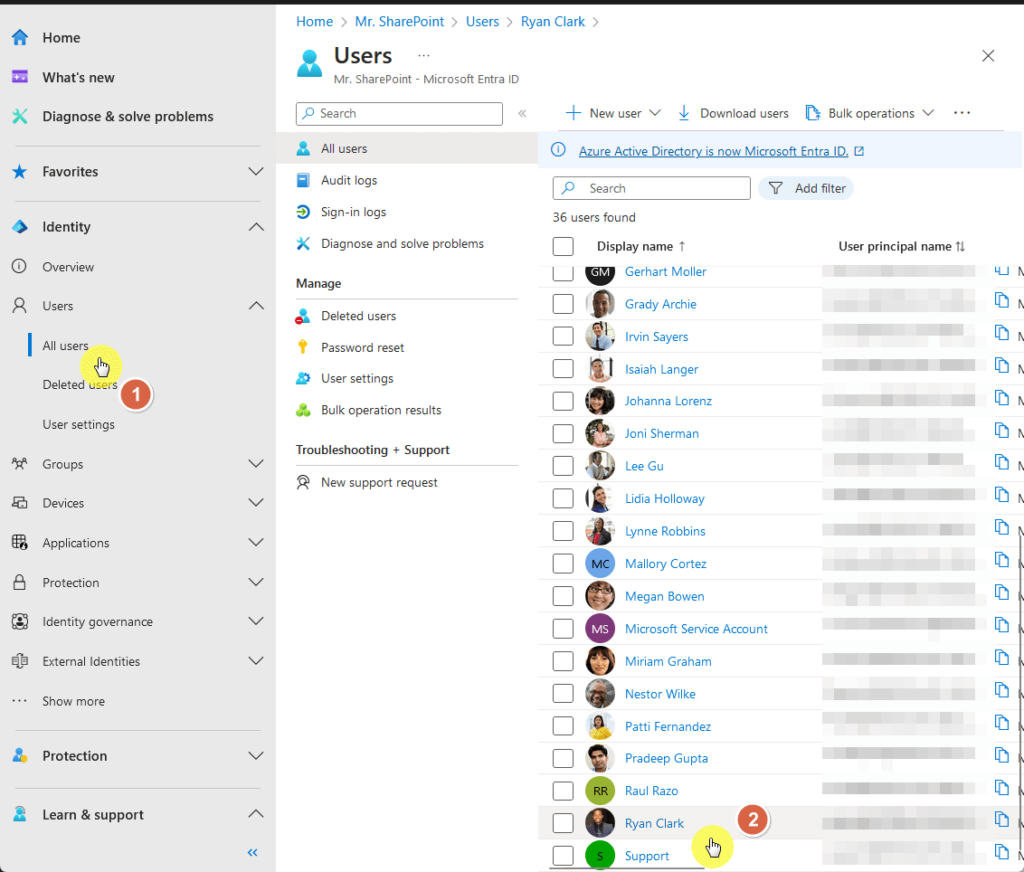Open the Bulk operations dropdown arrow
Viewport: 1024px width, 872px height.
click(x=928, y=113)
